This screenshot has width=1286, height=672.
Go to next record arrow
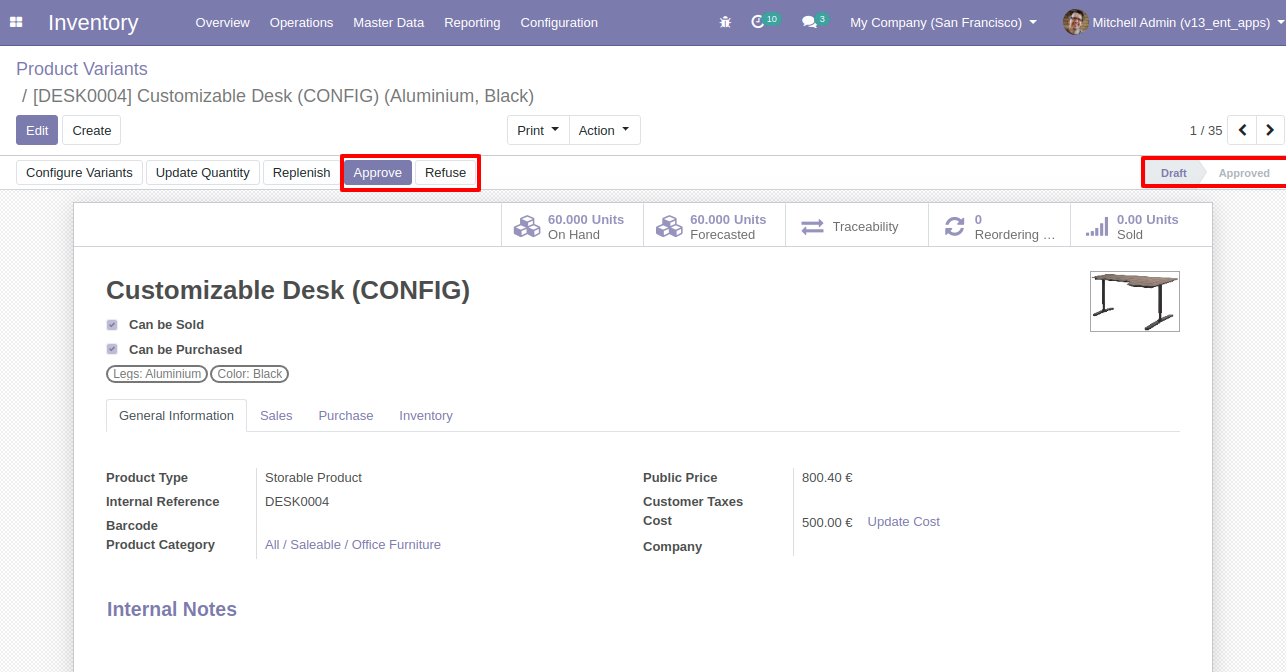(1270, 130)
